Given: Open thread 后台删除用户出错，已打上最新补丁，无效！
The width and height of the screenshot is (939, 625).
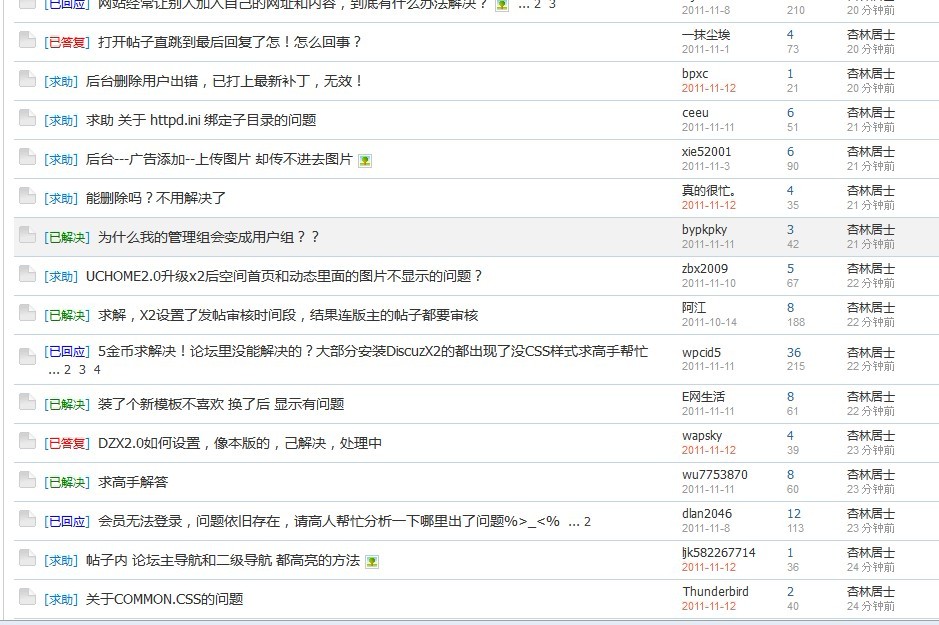Looking at the screenshot, I should [x=224, y=81].
